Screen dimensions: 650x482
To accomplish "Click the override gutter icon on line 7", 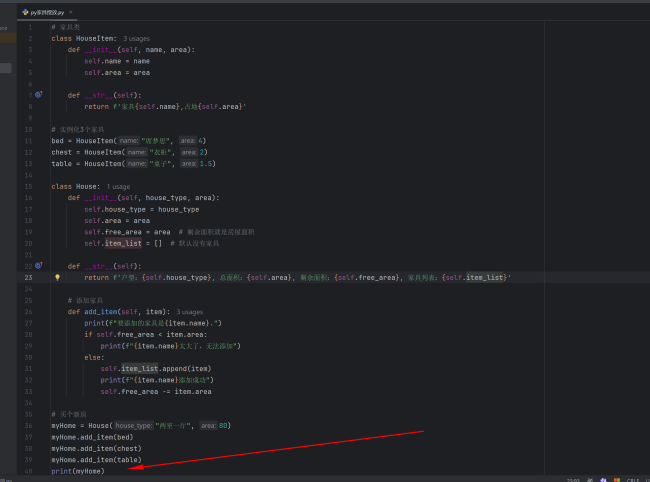I will coord(39,94).
